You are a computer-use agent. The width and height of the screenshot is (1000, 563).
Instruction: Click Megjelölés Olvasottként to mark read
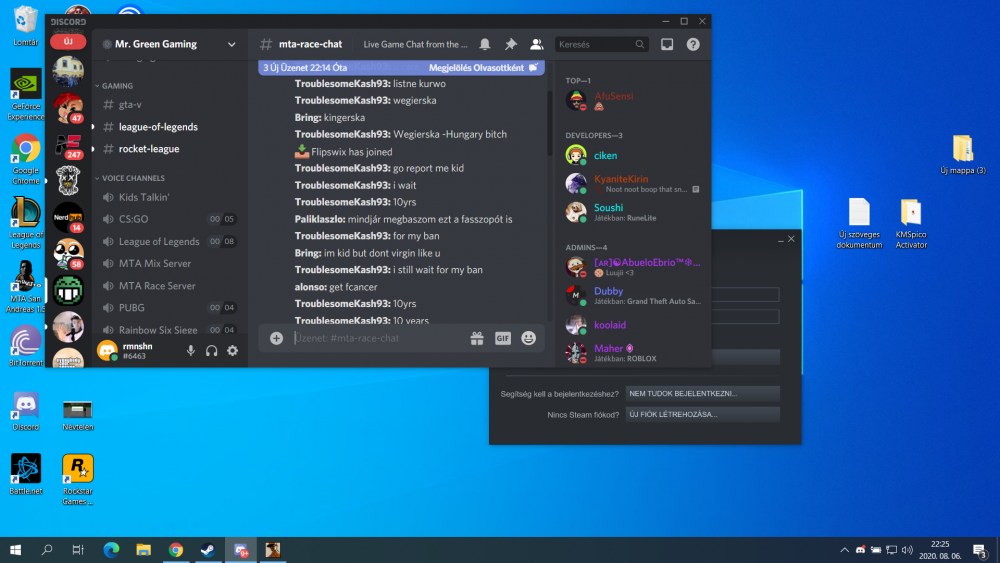point(476,68)
